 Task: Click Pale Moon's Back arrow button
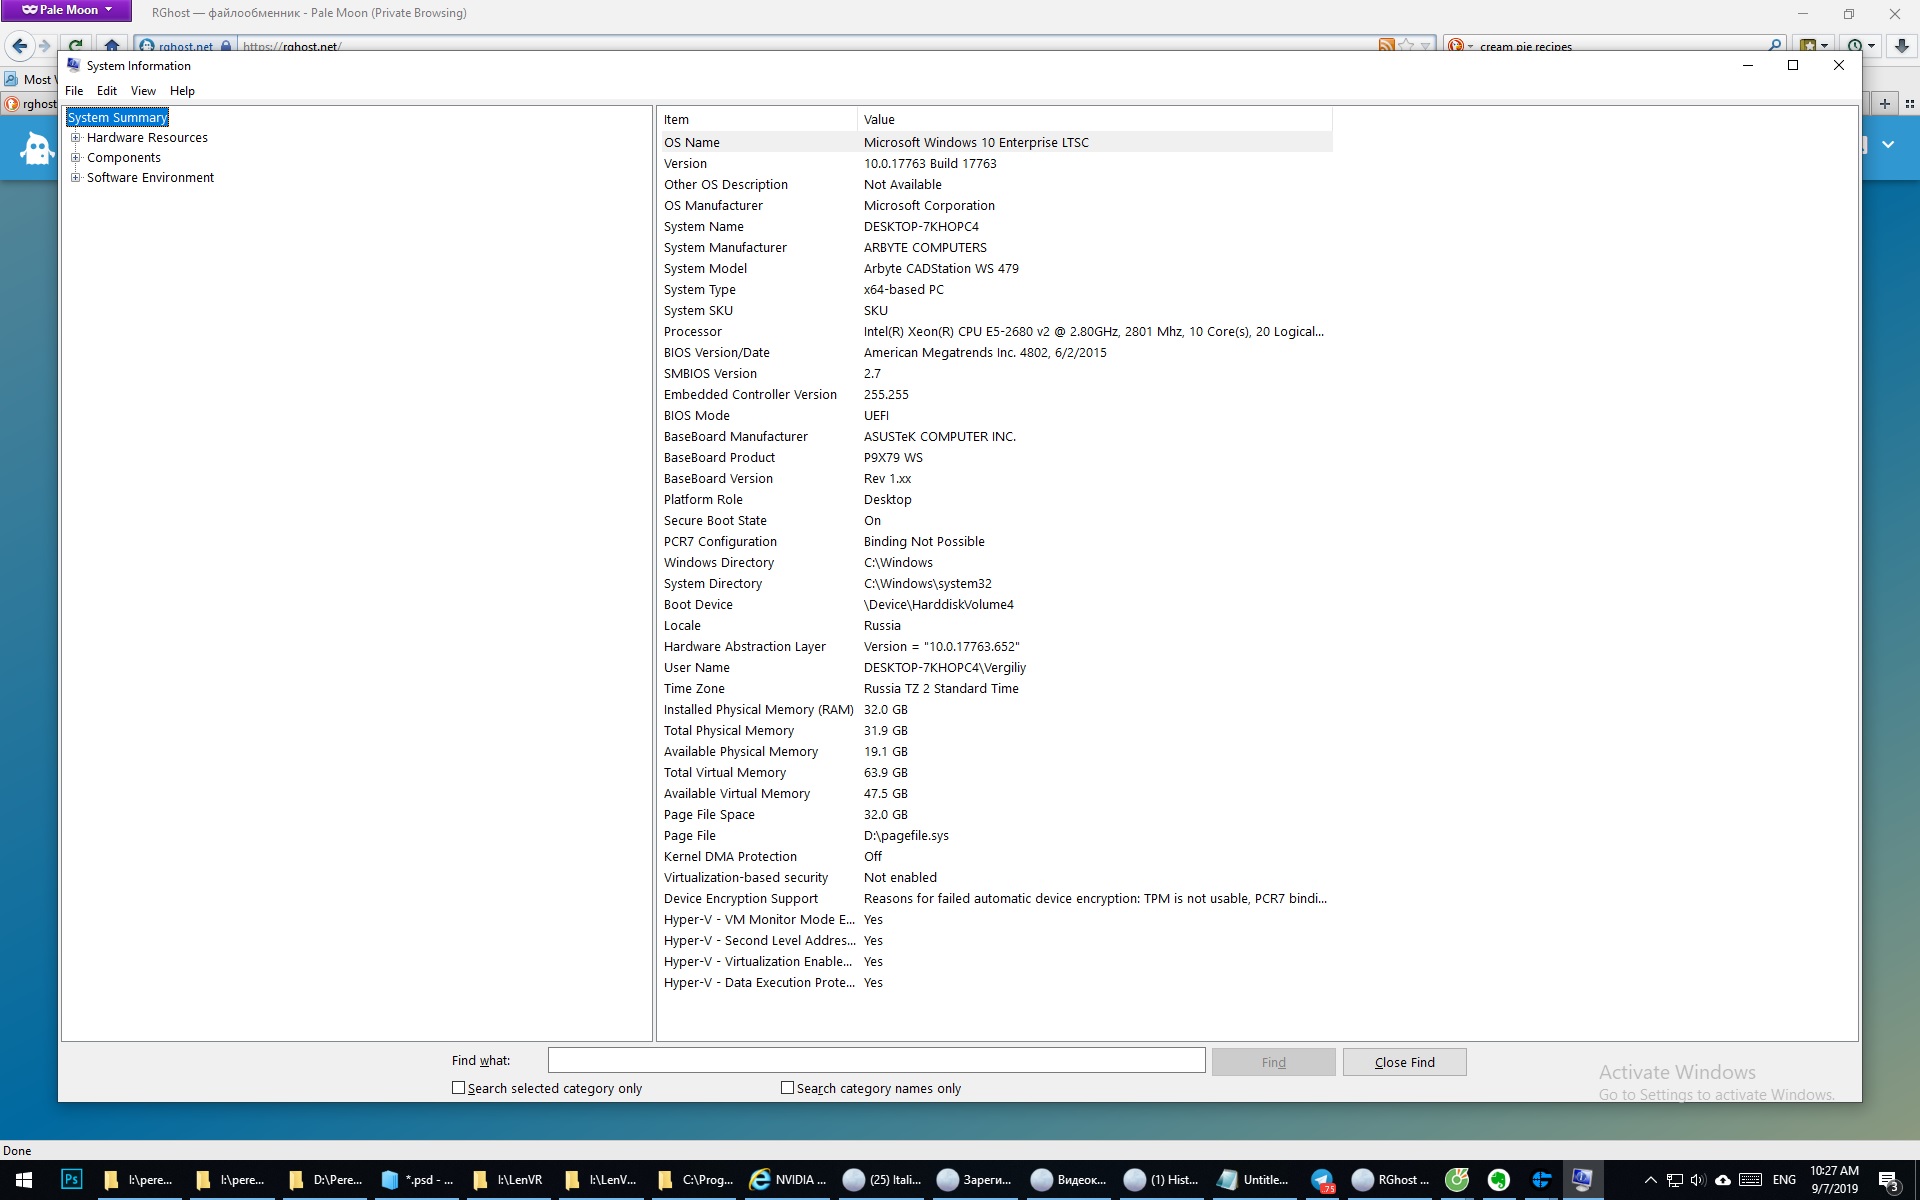[x=20, y=45]
